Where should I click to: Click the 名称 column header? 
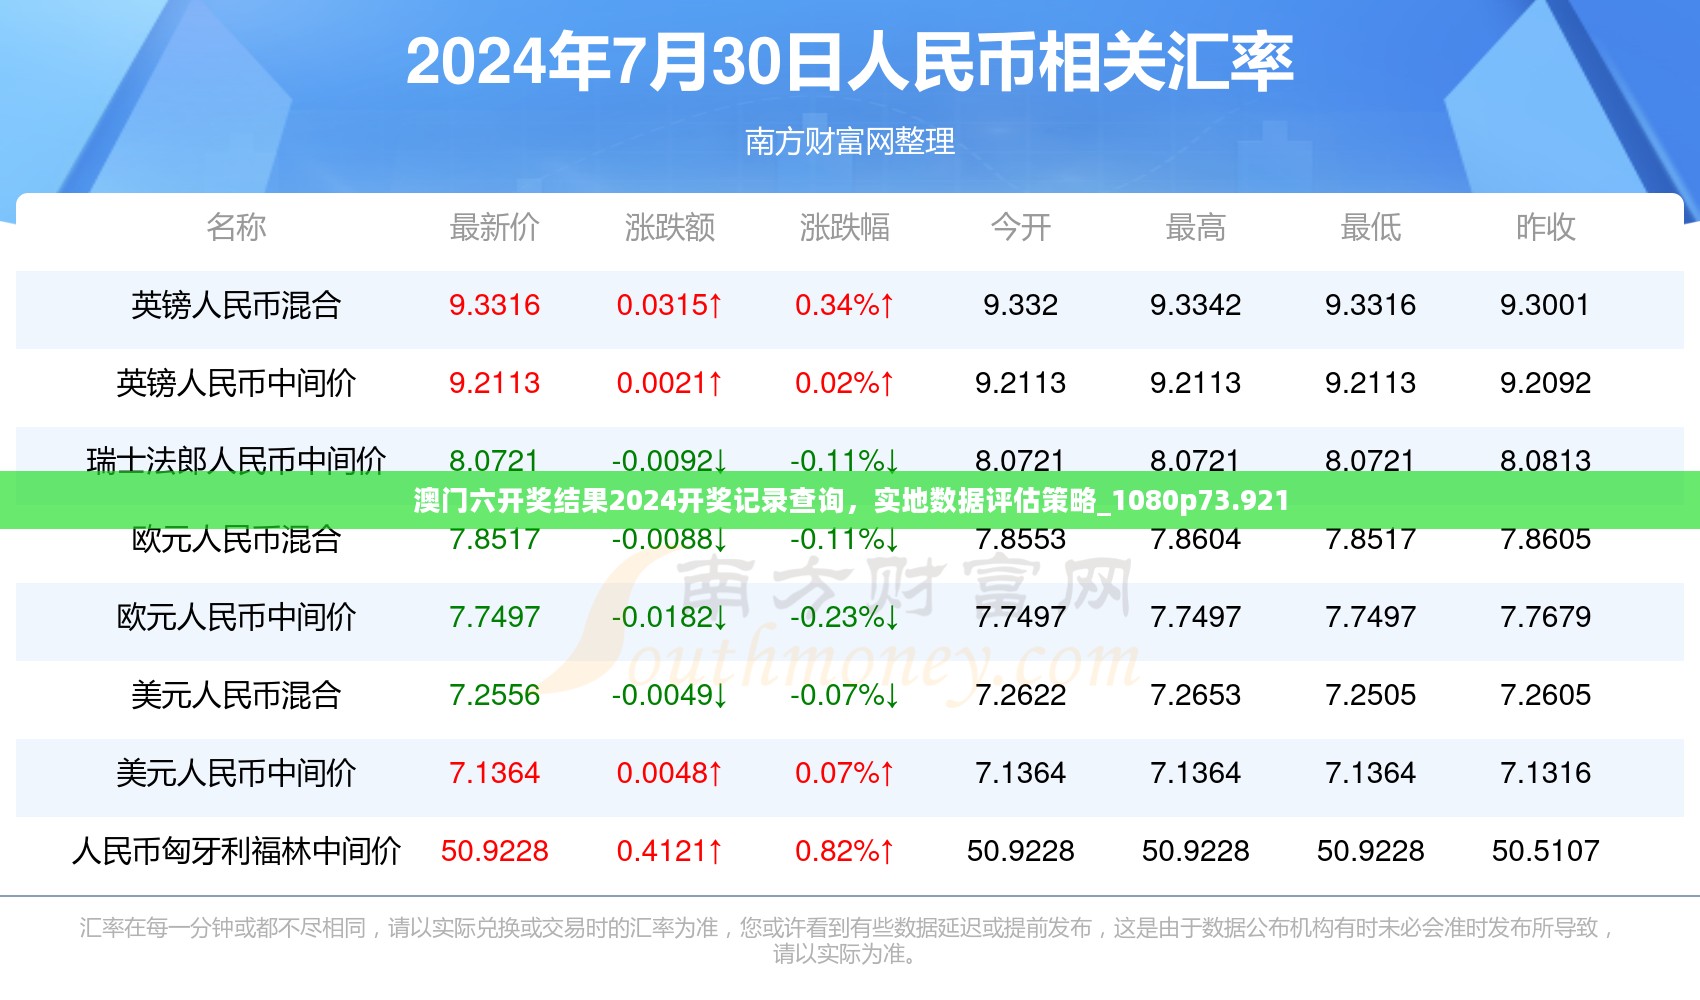(x=236, y=227)
